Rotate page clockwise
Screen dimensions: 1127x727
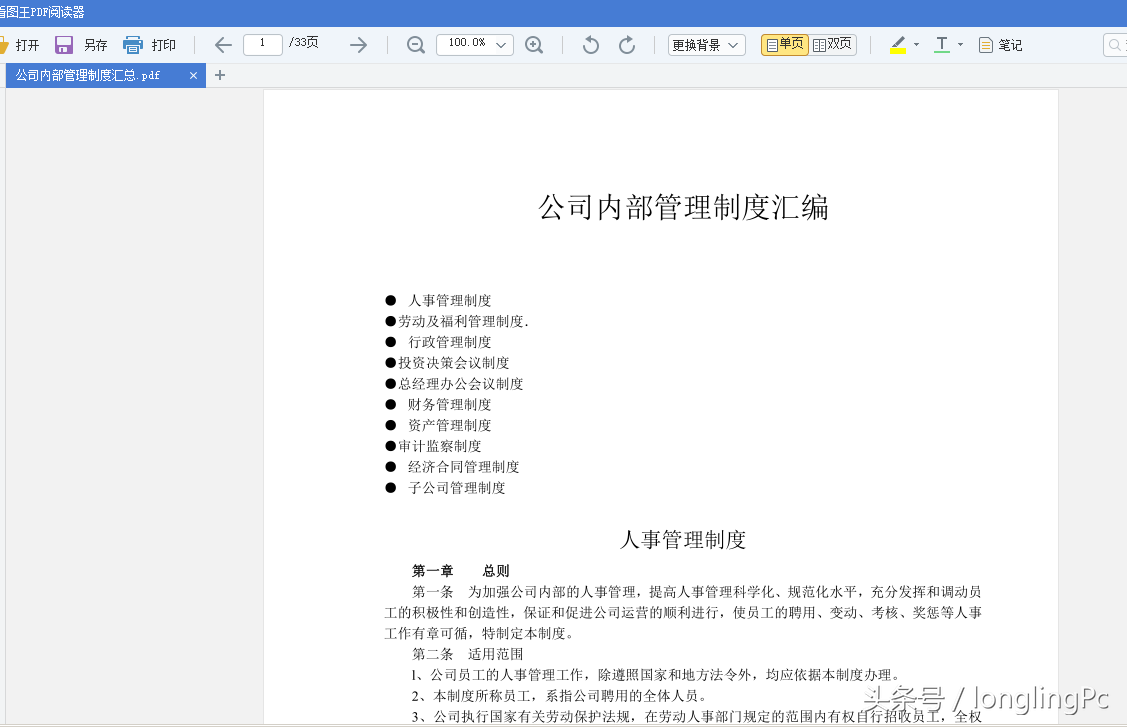pyautogui.click(x=627, y=45)
